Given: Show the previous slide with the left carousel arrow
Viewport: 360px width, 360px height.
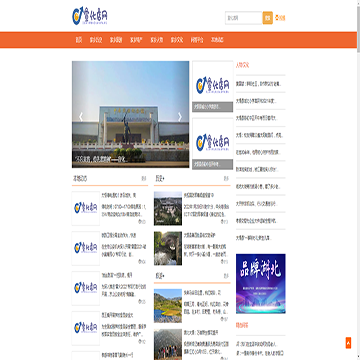Looking at the screenshot, I should click(x=81, y=117).
